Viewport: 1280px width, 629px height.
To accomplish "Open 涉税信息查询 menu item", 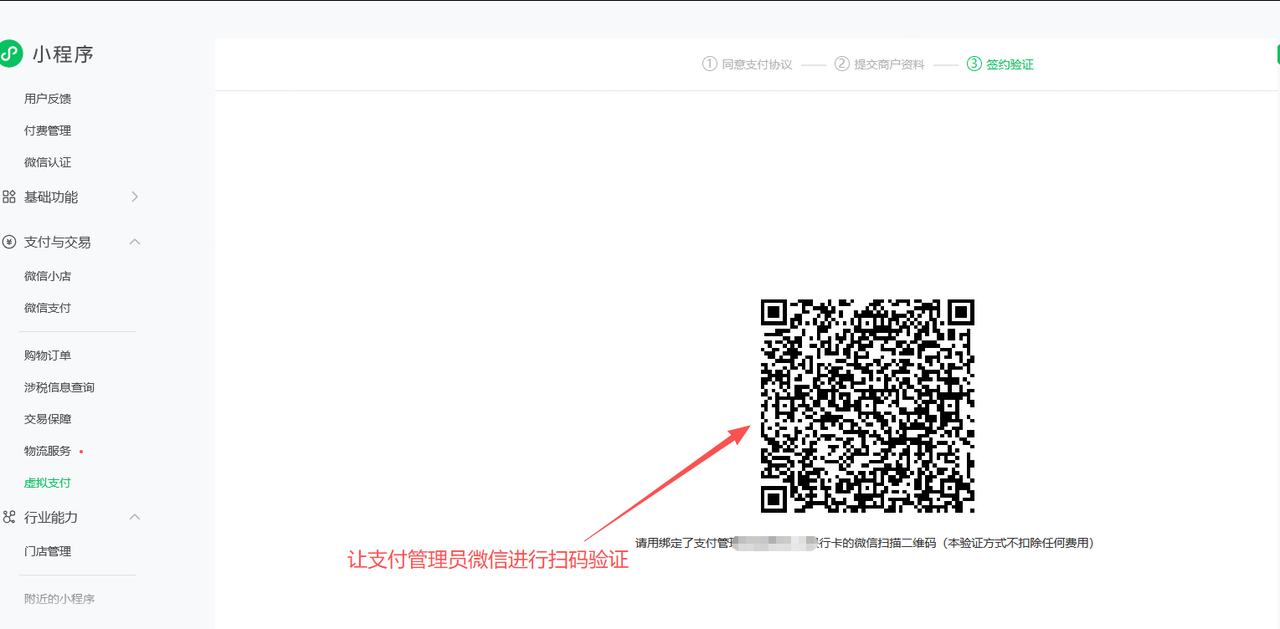I will pyautogui.click(x=59, y=388).
